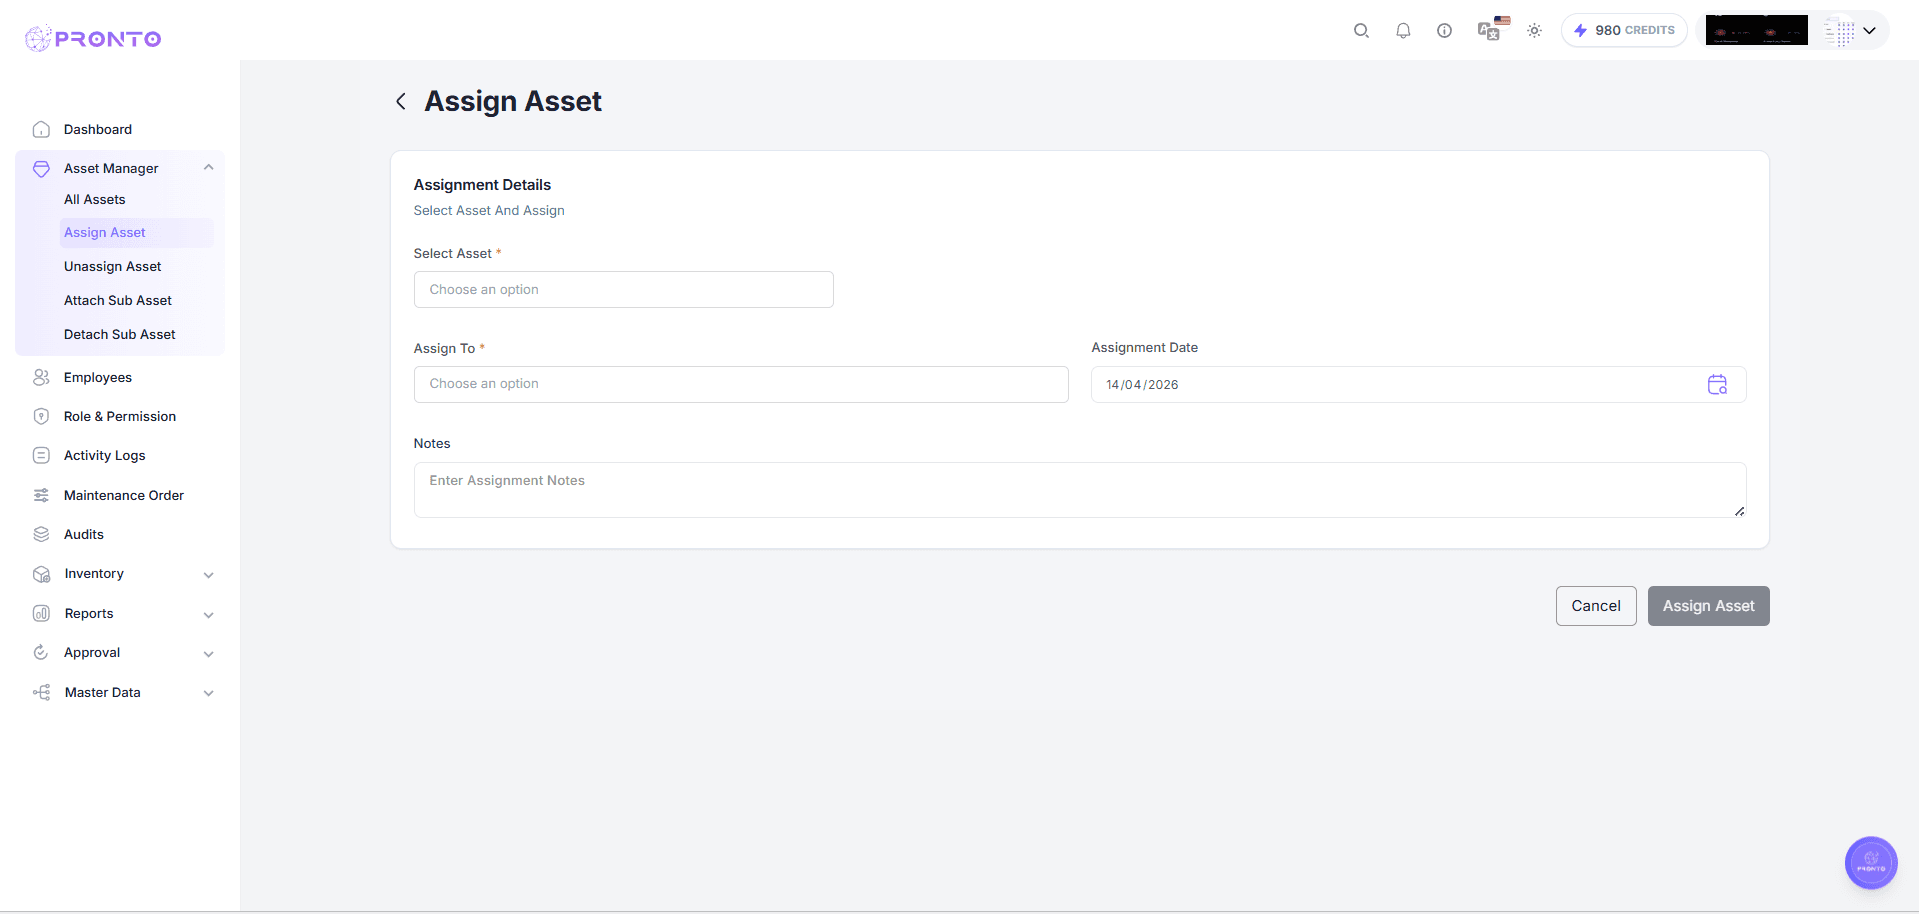Select the Dashboard home icon
The image size is (1919, 914).
[40, 129]
